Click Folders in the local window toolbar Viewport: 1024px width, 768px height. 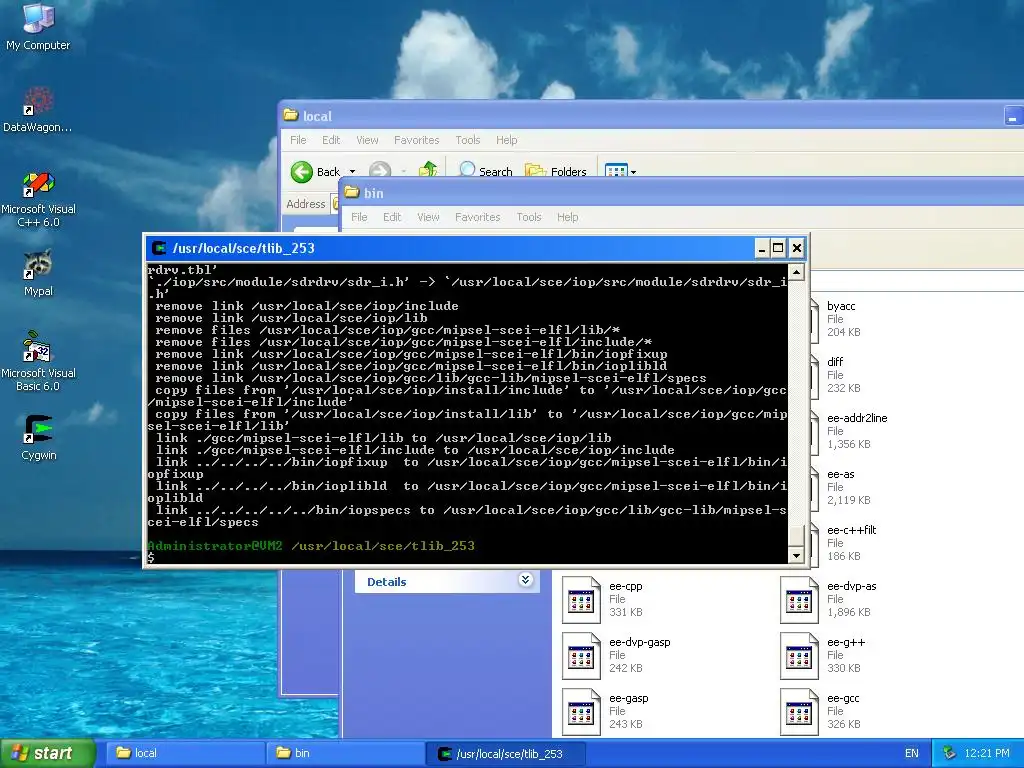(x=556, y=171)
